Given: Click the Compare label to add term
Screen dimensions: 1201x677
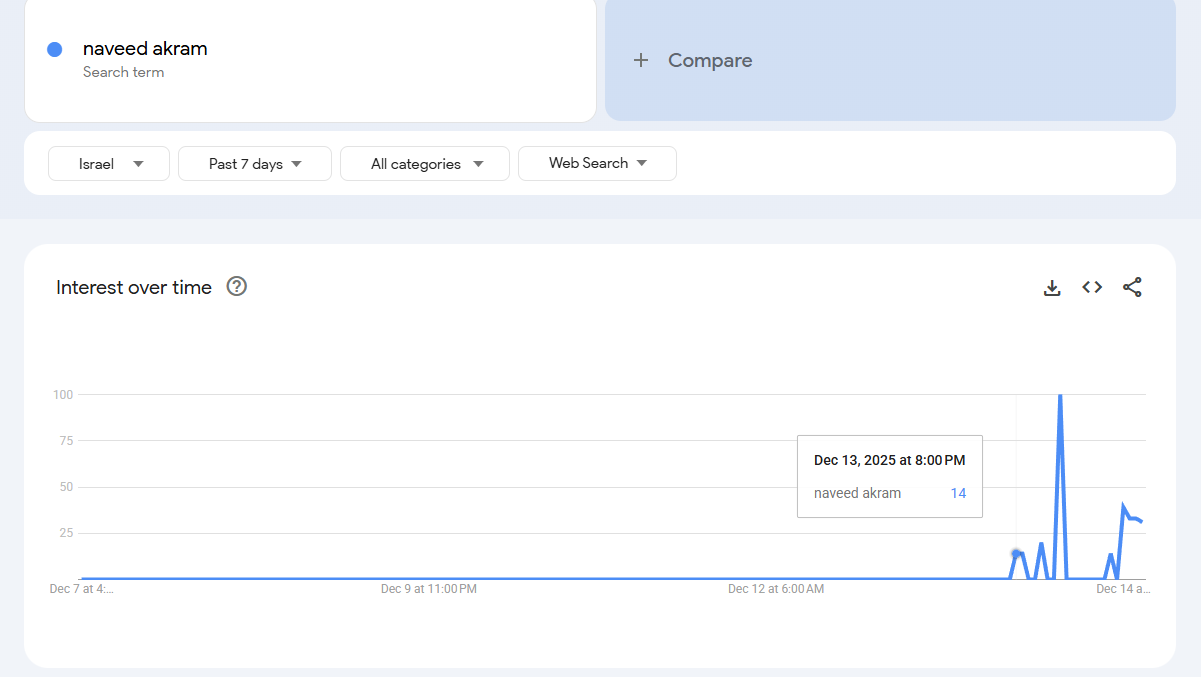Looking at the screenshot, I should pyautogui.click(x=710, y=60).
